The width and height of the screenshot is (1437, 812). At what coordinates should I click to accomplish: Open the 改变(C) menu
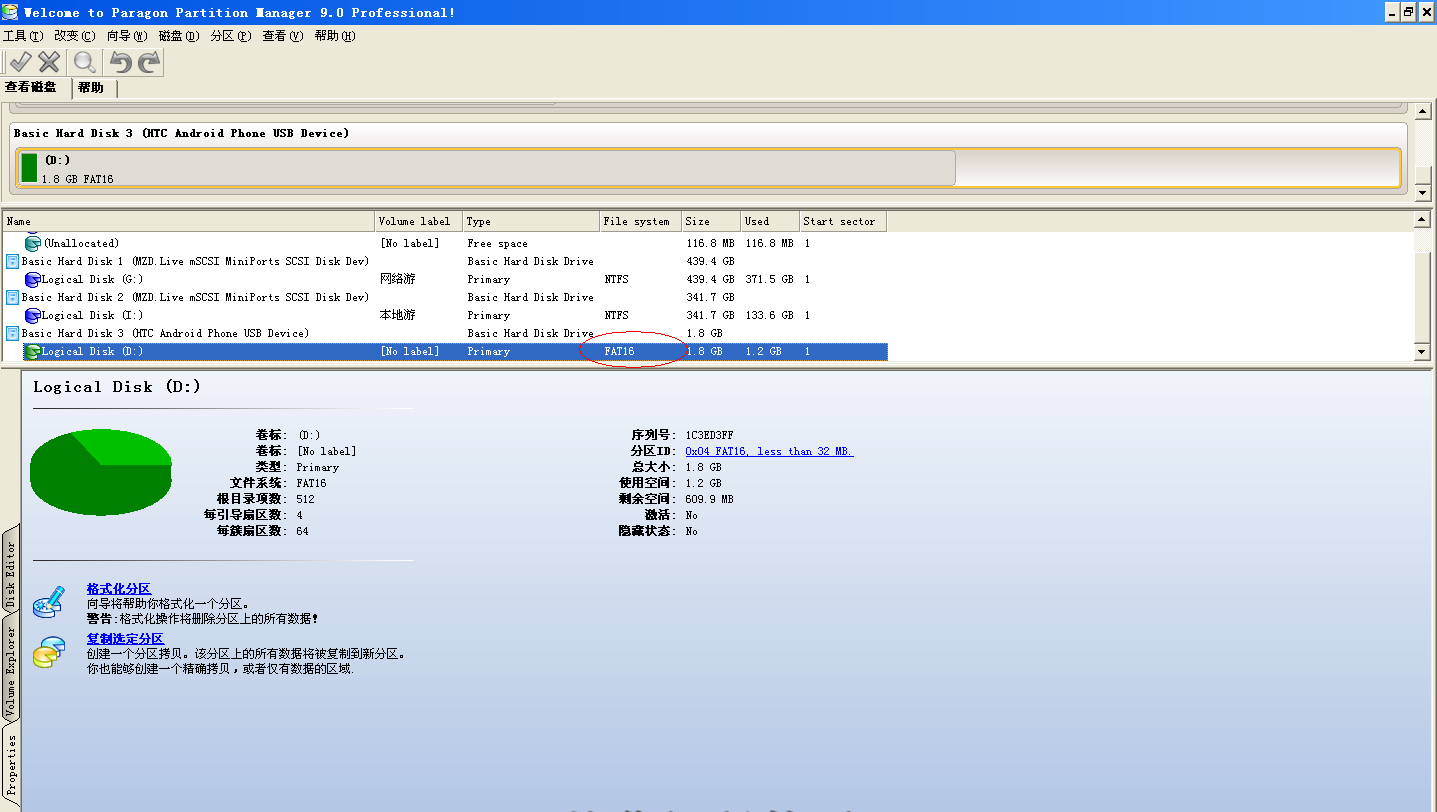75,36
